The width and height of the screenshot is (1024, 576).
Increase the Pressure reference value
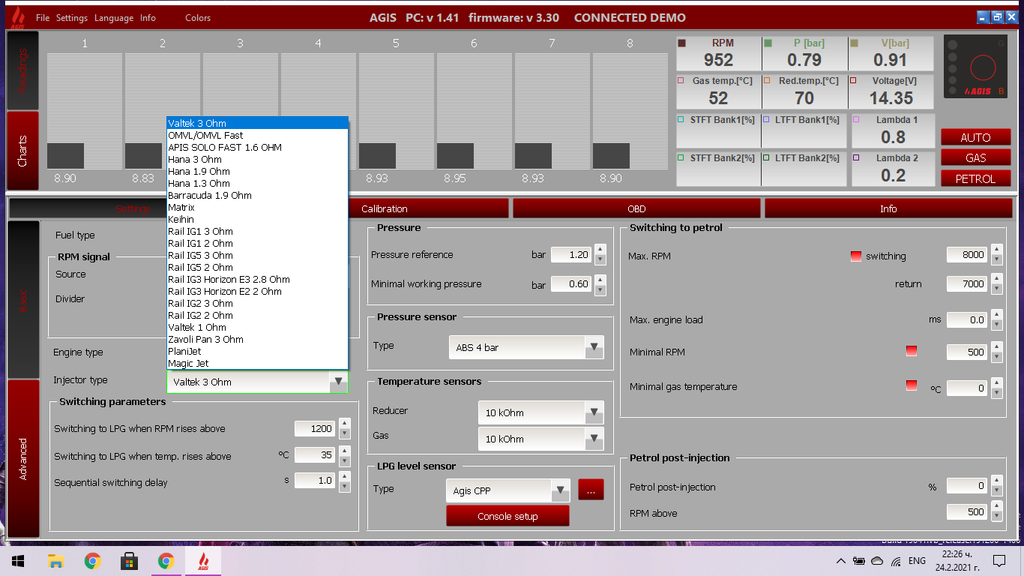[600, 249]
